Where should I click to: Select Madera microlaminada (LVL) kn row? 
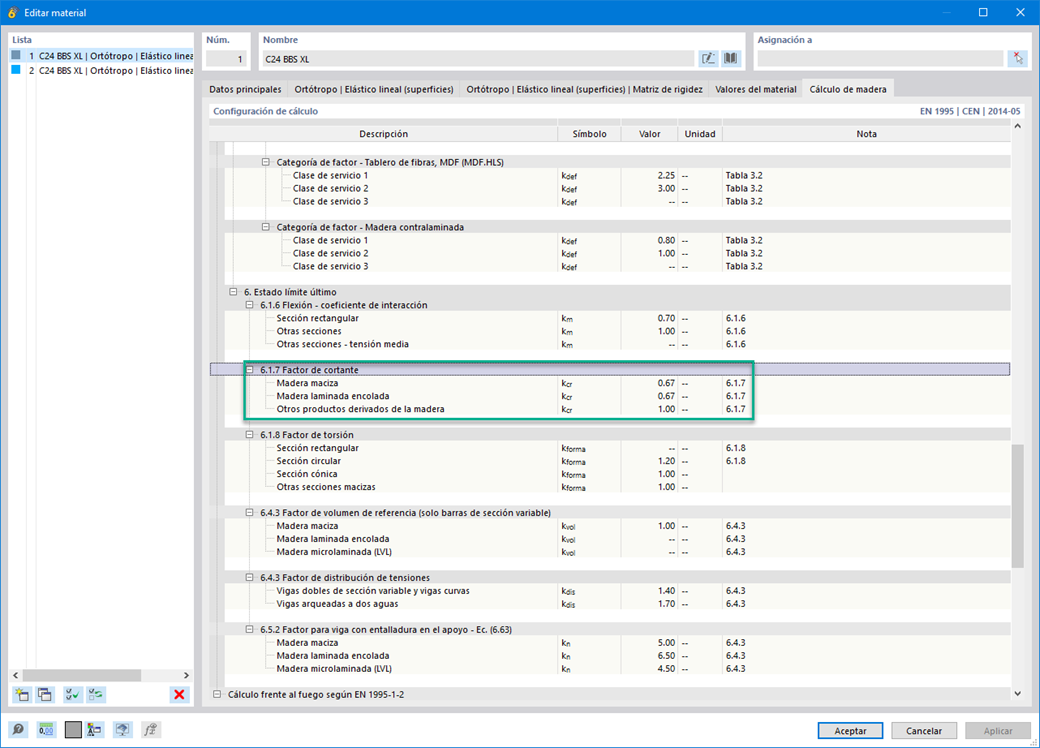click(x=617, y=668)
